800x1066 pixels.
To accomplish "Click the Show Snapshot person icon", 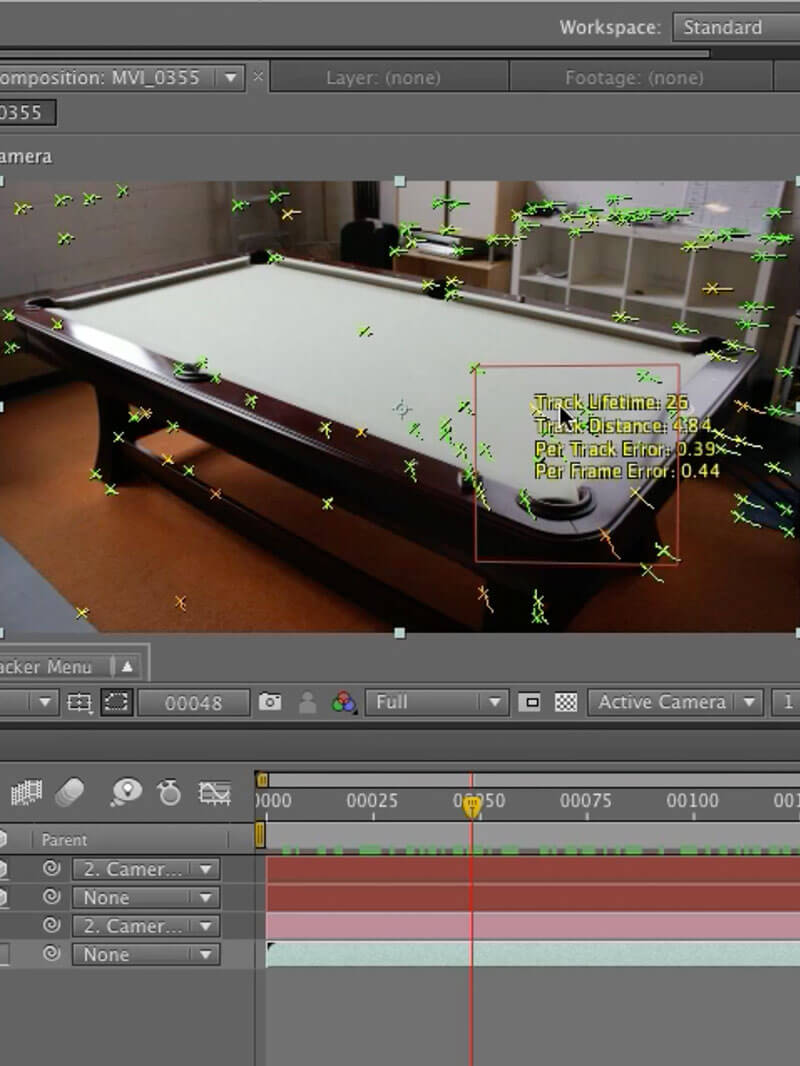I will 308,703.
